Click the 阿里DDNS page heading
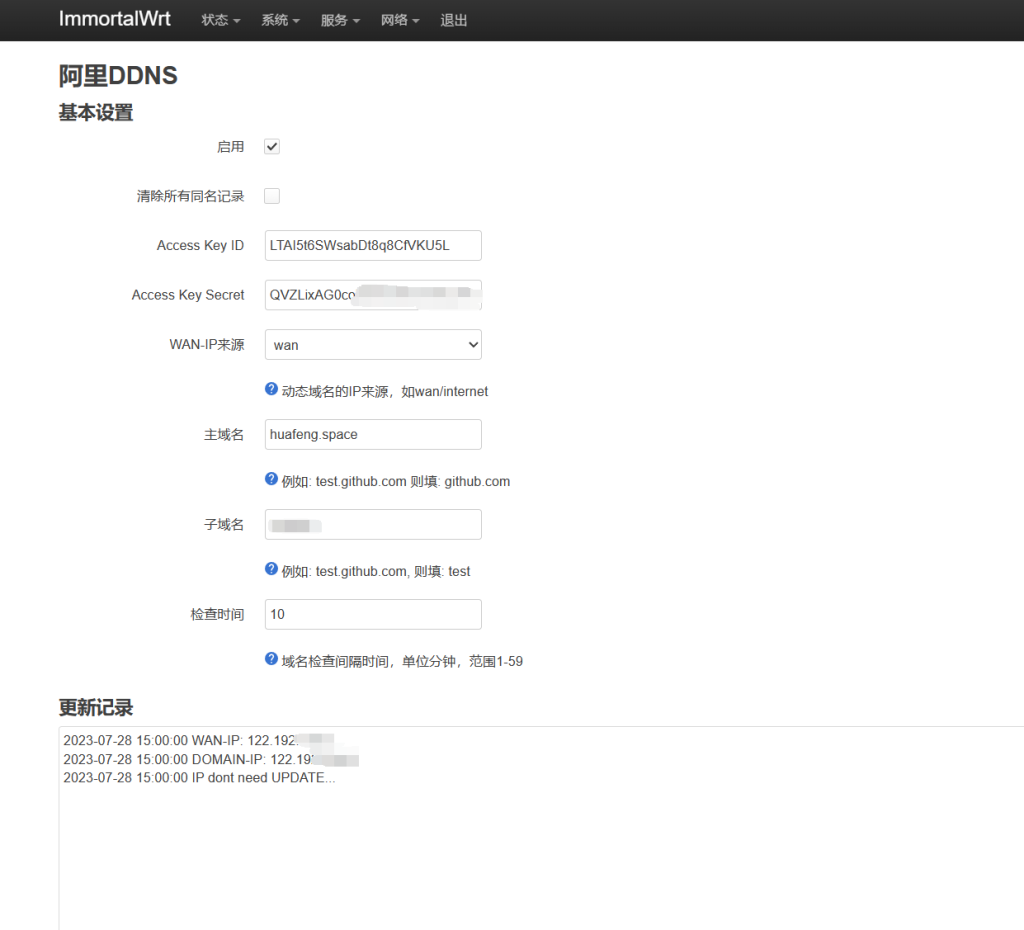The image size is (1024, 930). coord(118,76)
